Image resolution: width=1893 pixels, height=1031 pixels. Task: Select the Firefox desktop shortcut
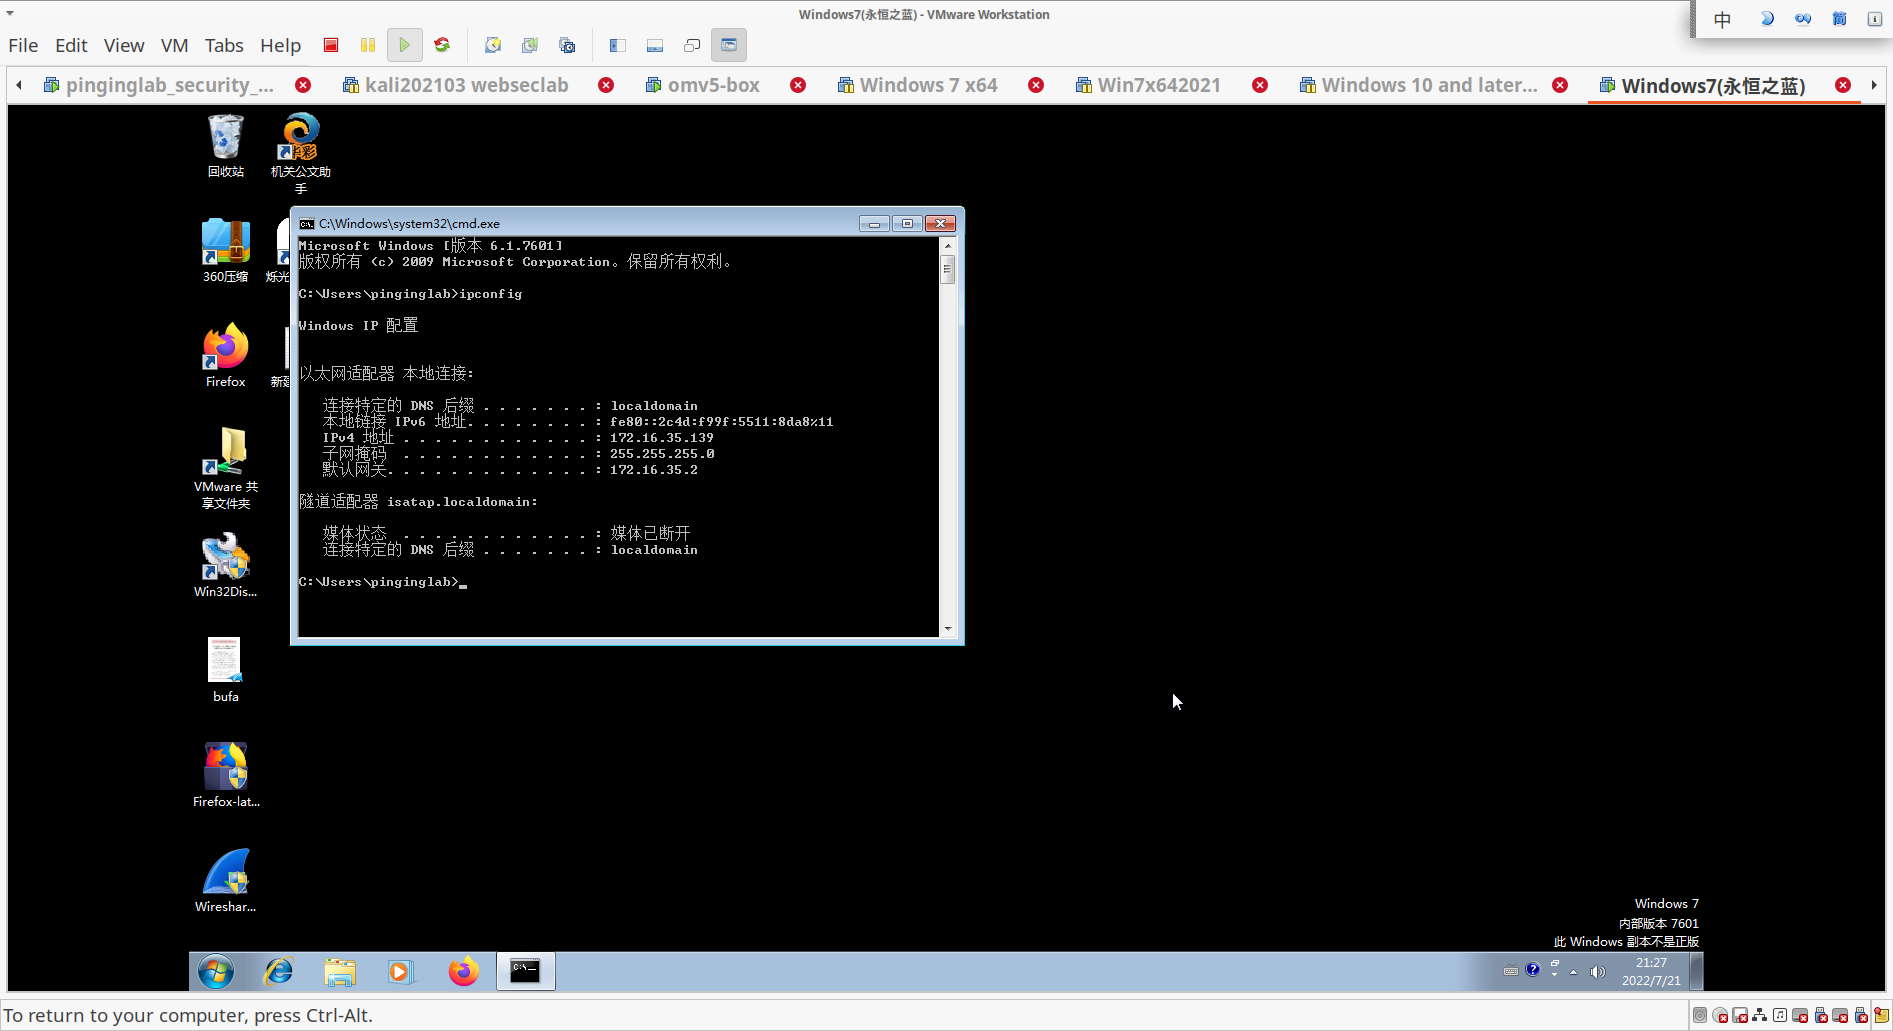click(x=226, y=356)
